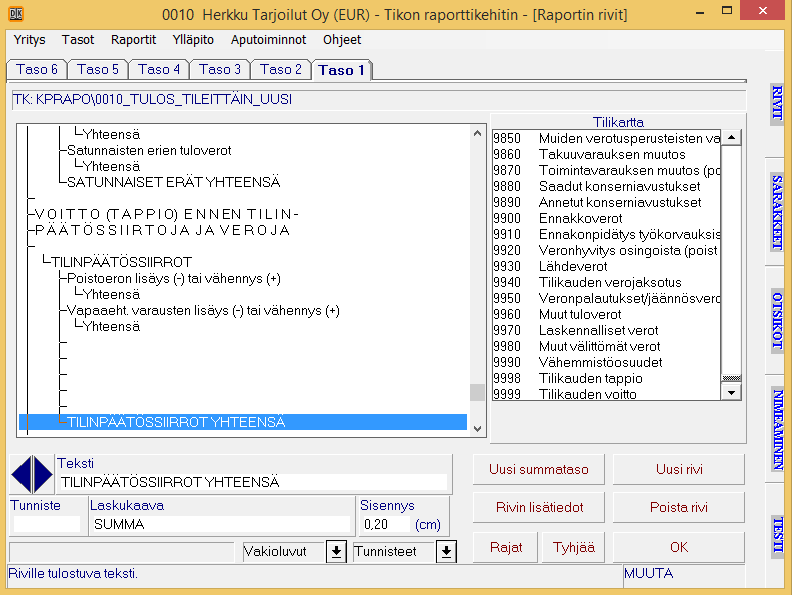This screenshot has width=792, height=595.
Task: Open Rivin lisätiedot
Action: click(x=538, y=507)
